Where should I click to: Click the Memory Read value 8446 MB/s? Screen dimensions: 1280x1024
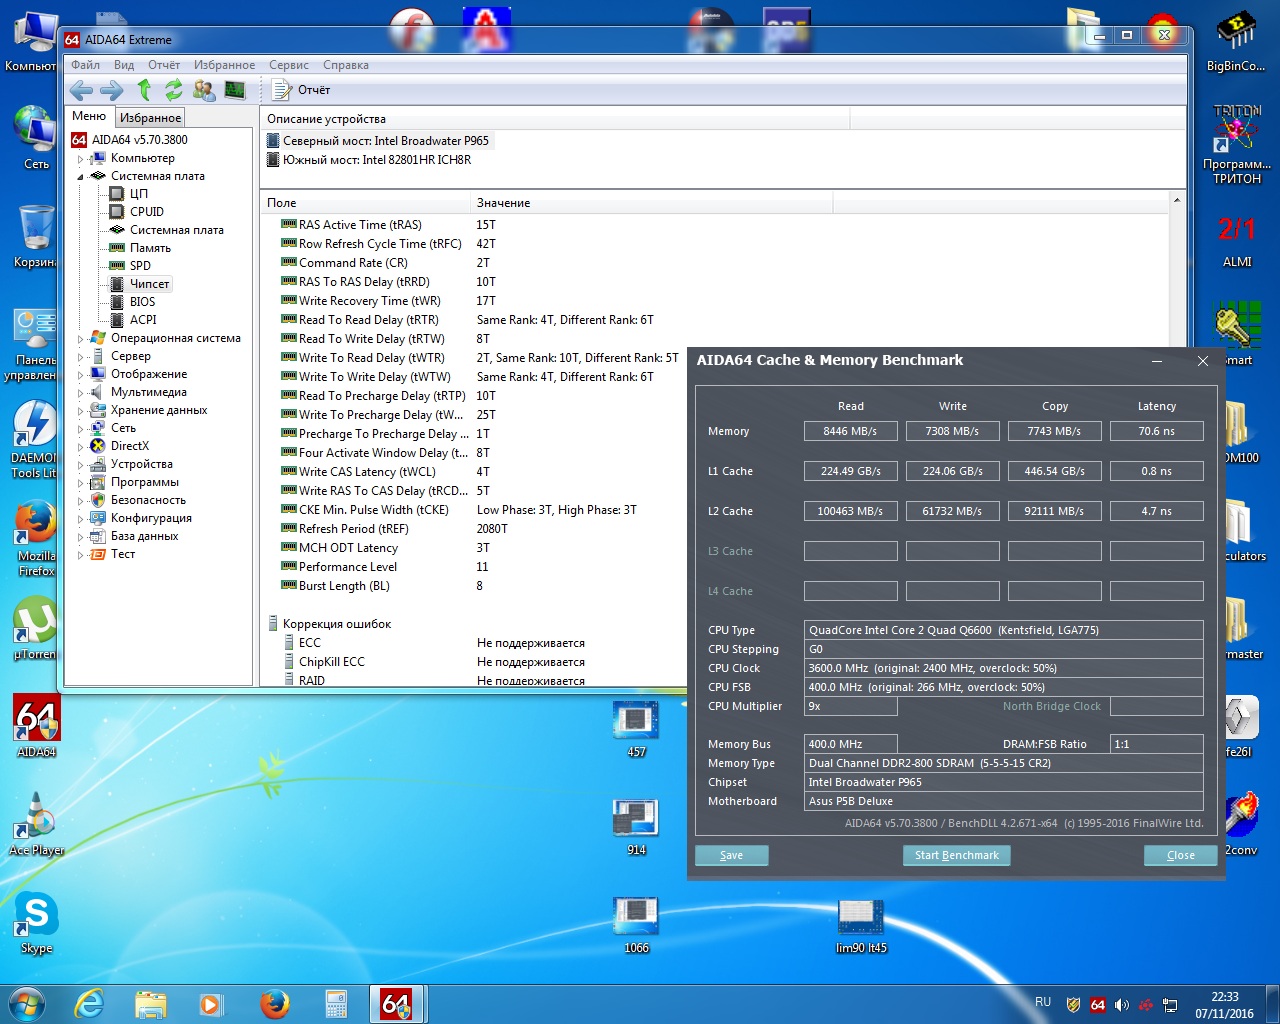[x=850, y=431]
